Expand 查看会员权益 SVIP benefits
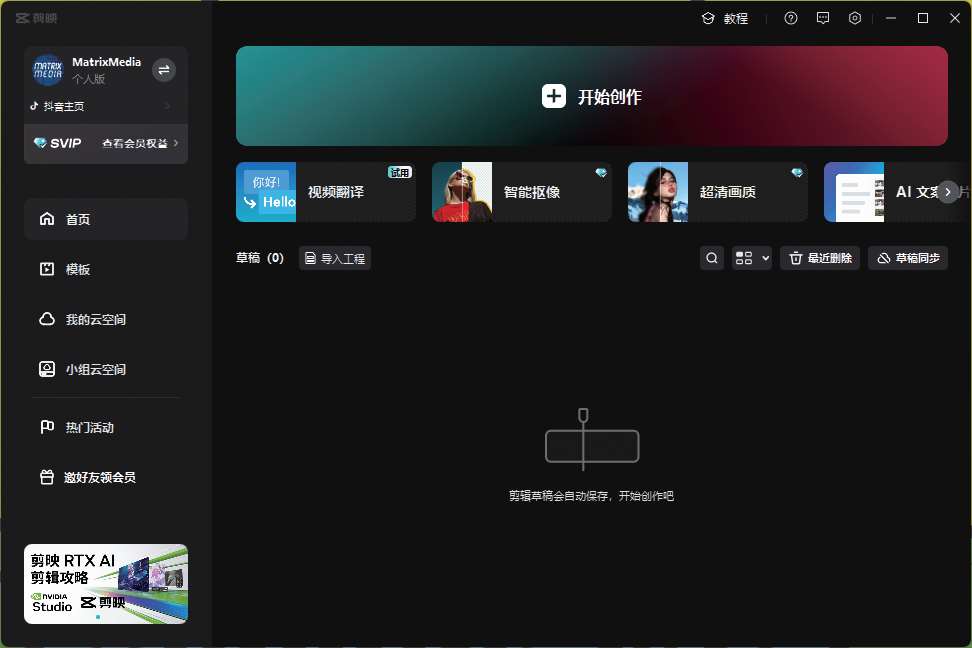 [x=140, y=143]
